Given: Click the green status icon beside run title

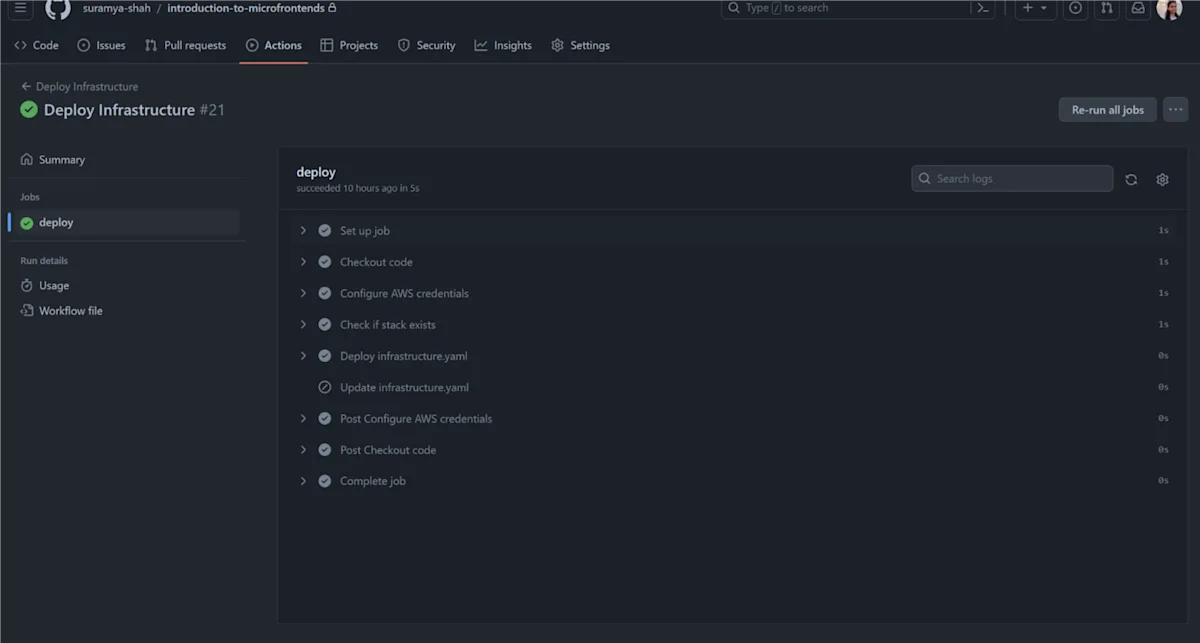Looking at the screenshot, I should [x=29, y=110].
